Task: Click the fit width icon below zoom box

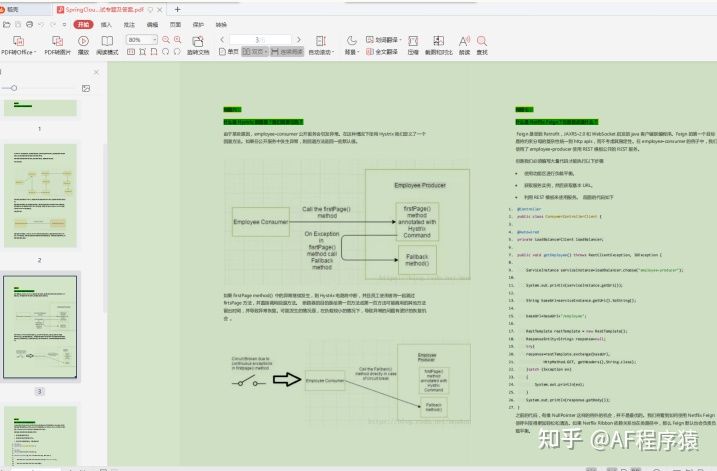Action: (x=154, y=52)
